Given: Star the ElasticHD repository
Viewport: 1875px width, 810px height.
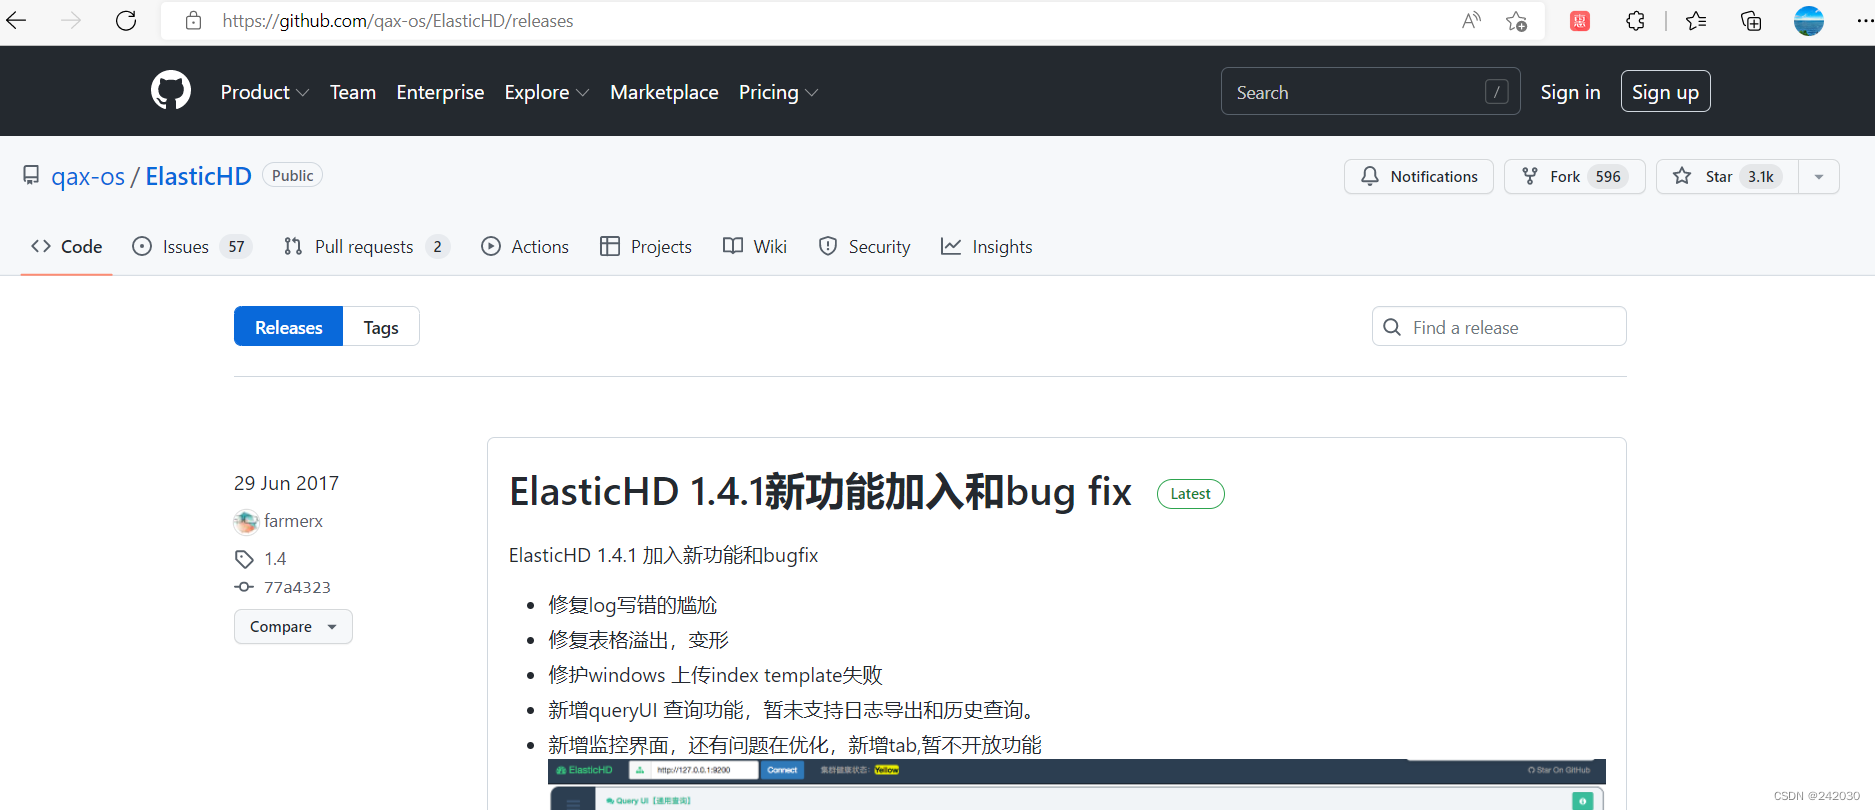Looking at the screenshot, I should 1727,176.
